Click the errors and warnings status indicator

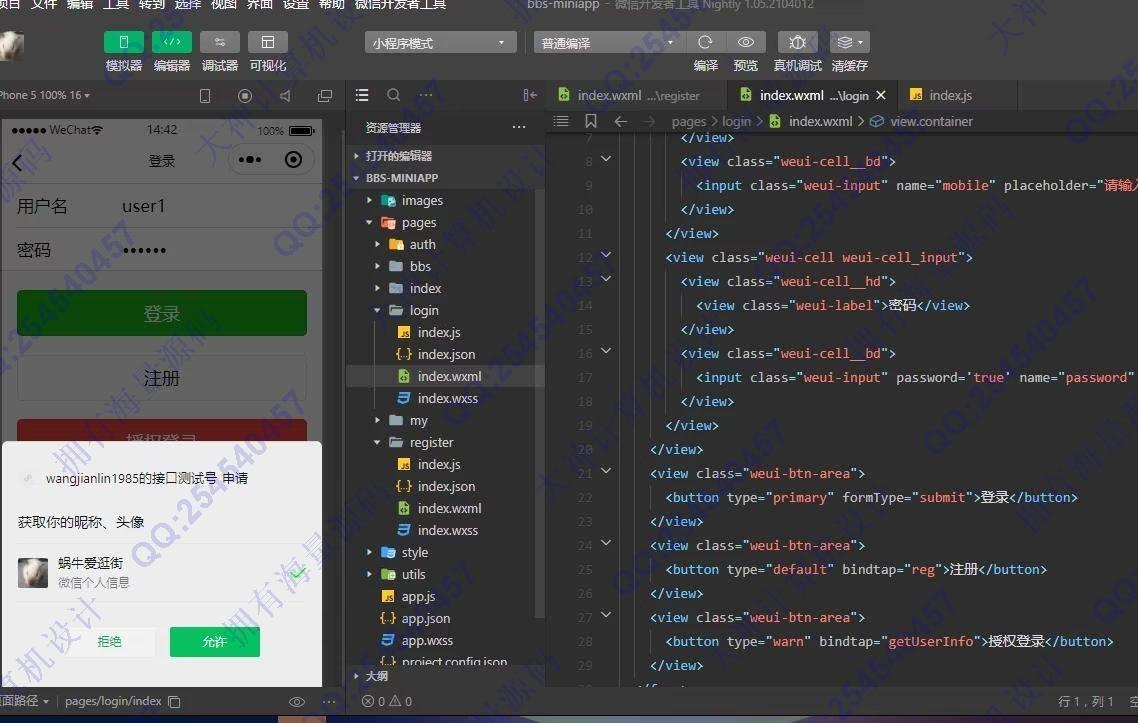387,701
